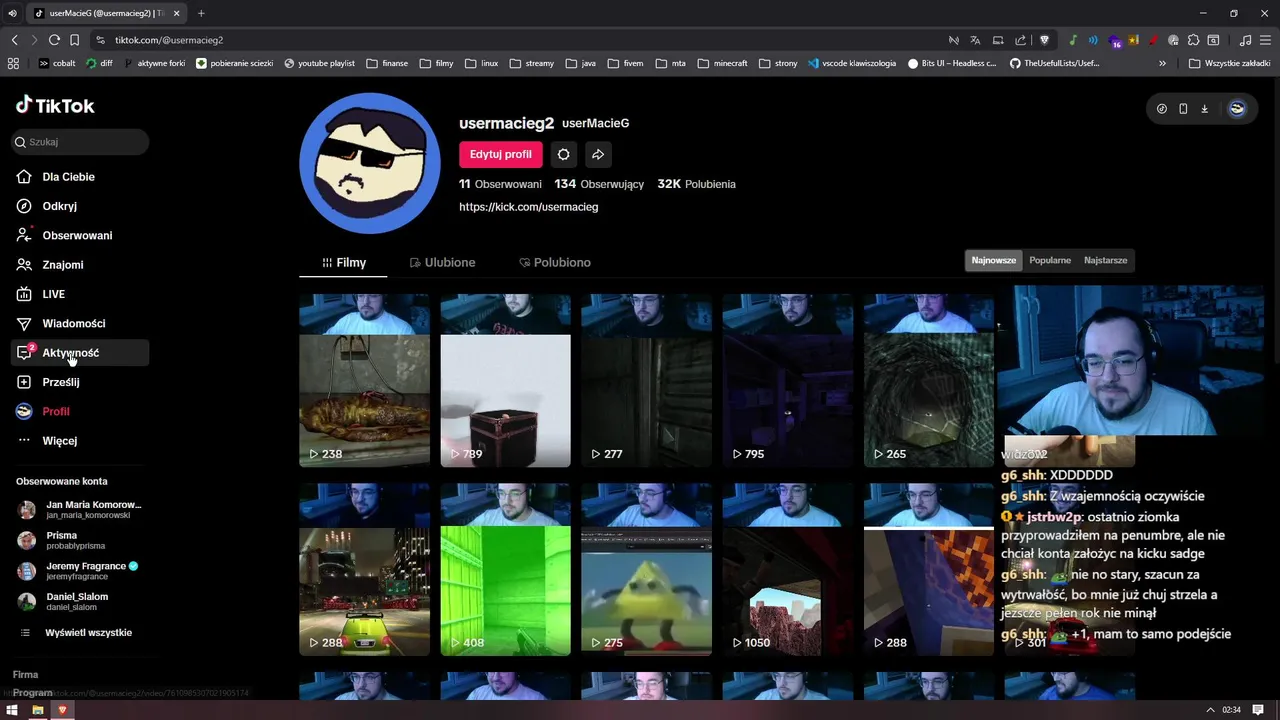Open the video with 265 views
The width and height of the screenshot is (1280, 720).
coord(928,380)
